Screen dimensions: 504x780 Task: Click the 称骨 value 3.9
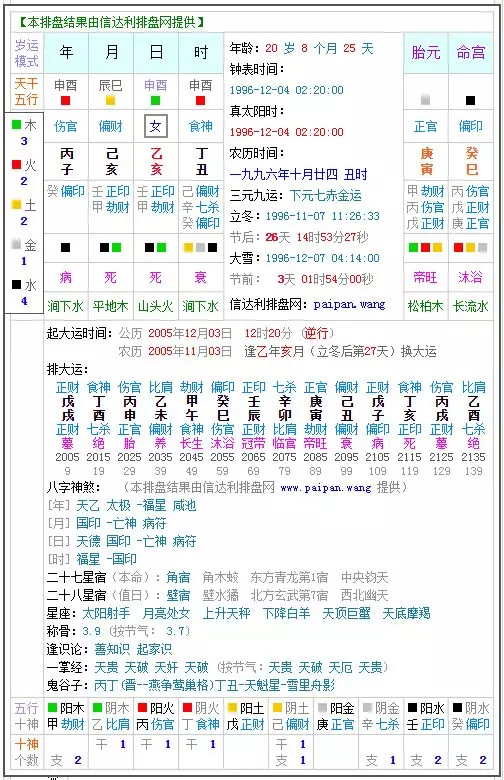click(92, 631)
